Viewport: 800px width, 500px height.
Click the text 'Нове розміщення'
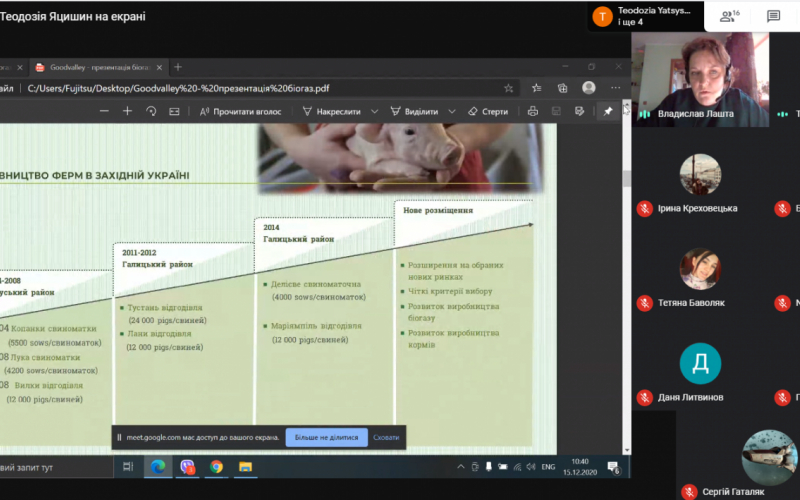pyautogui.click(x=438, y=210)
